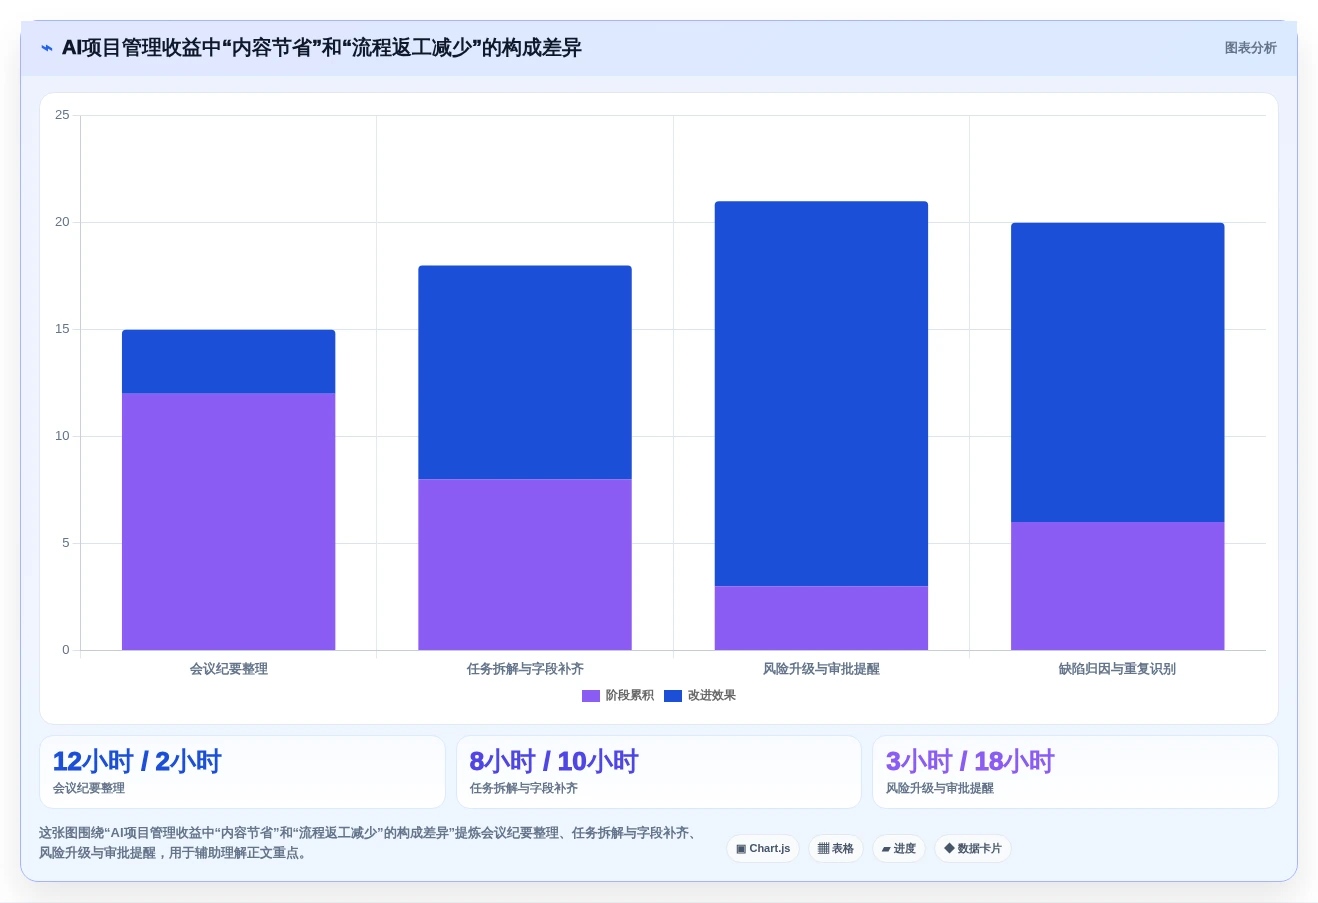Click the blue bar segment for 缺陷归因与重复识别
The image size is (1318, 903).
click(x=1118, y=372)
